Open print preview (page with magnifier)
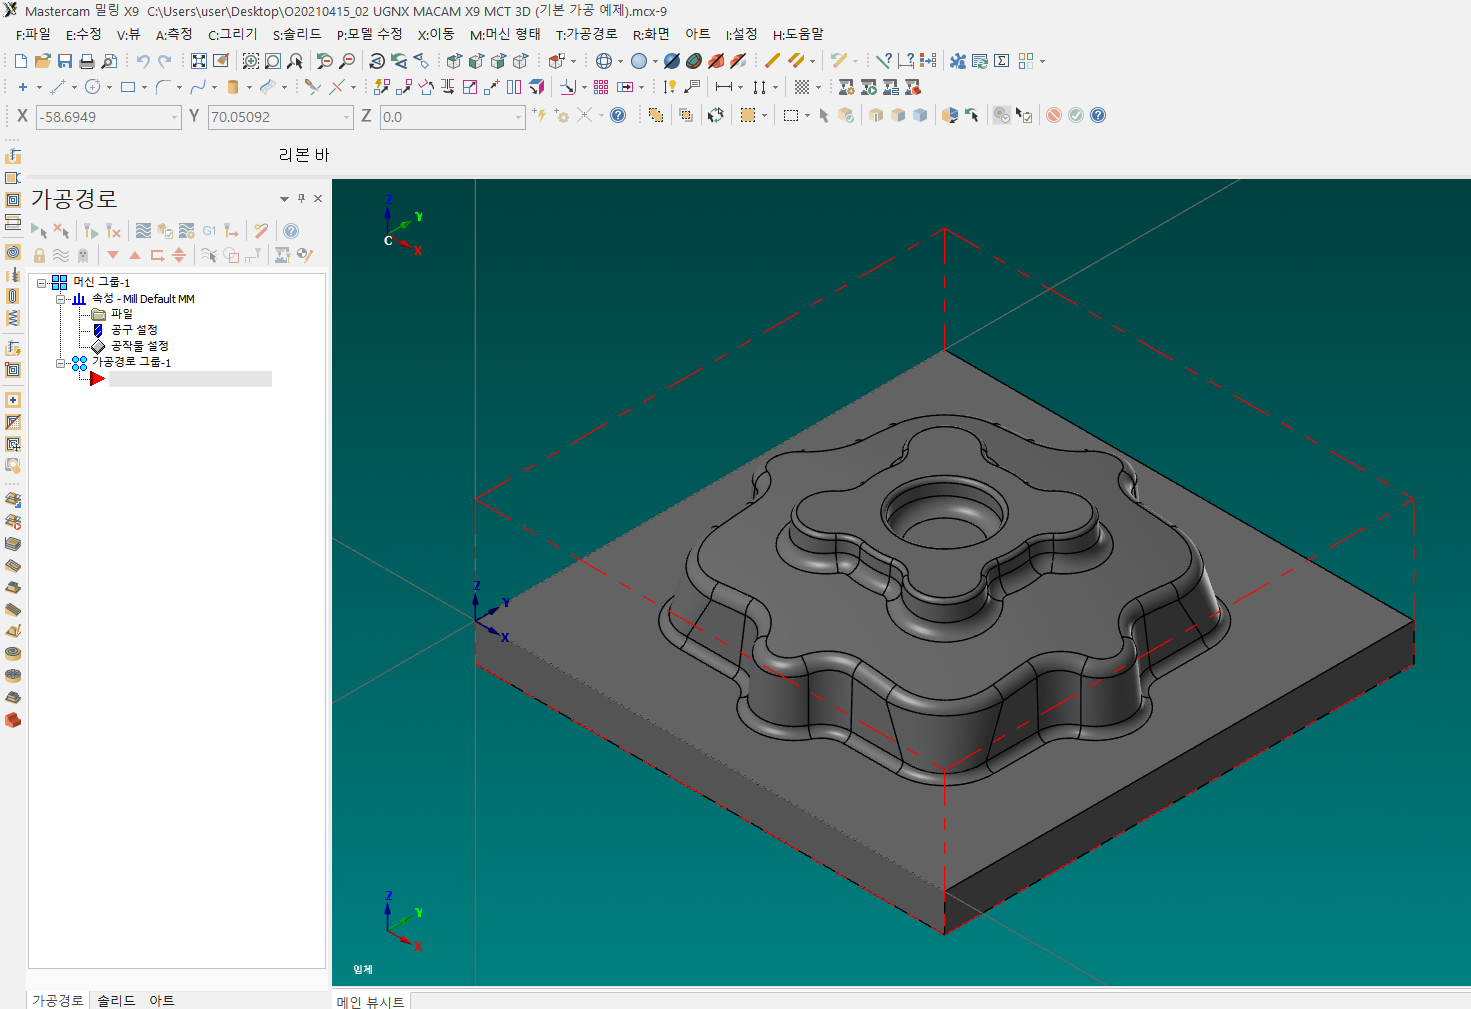 109,61
